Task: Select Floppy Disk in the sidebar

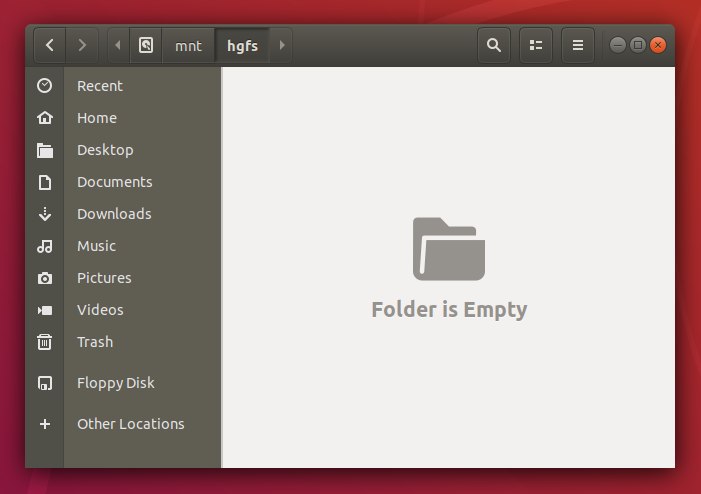Action: point(116,384)
